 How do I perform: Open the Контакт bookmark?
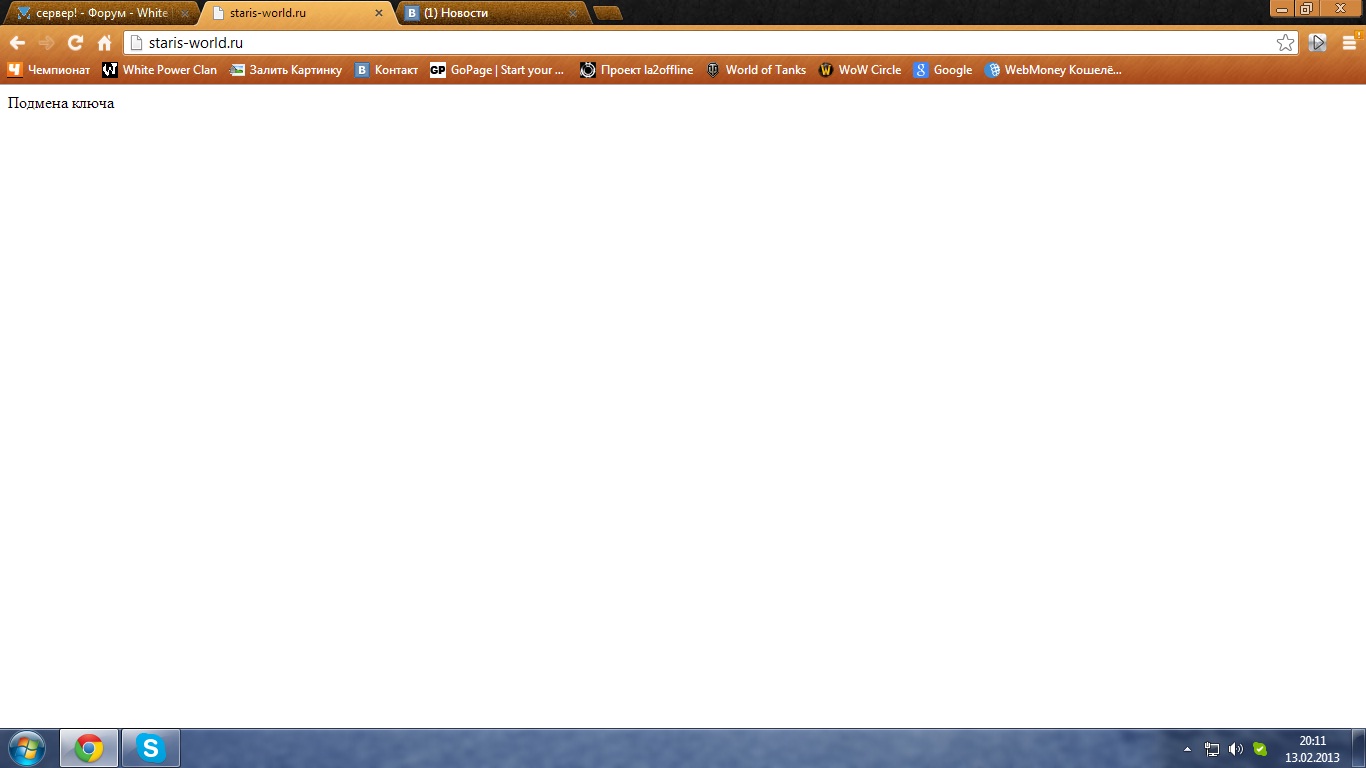coord(387,70)
